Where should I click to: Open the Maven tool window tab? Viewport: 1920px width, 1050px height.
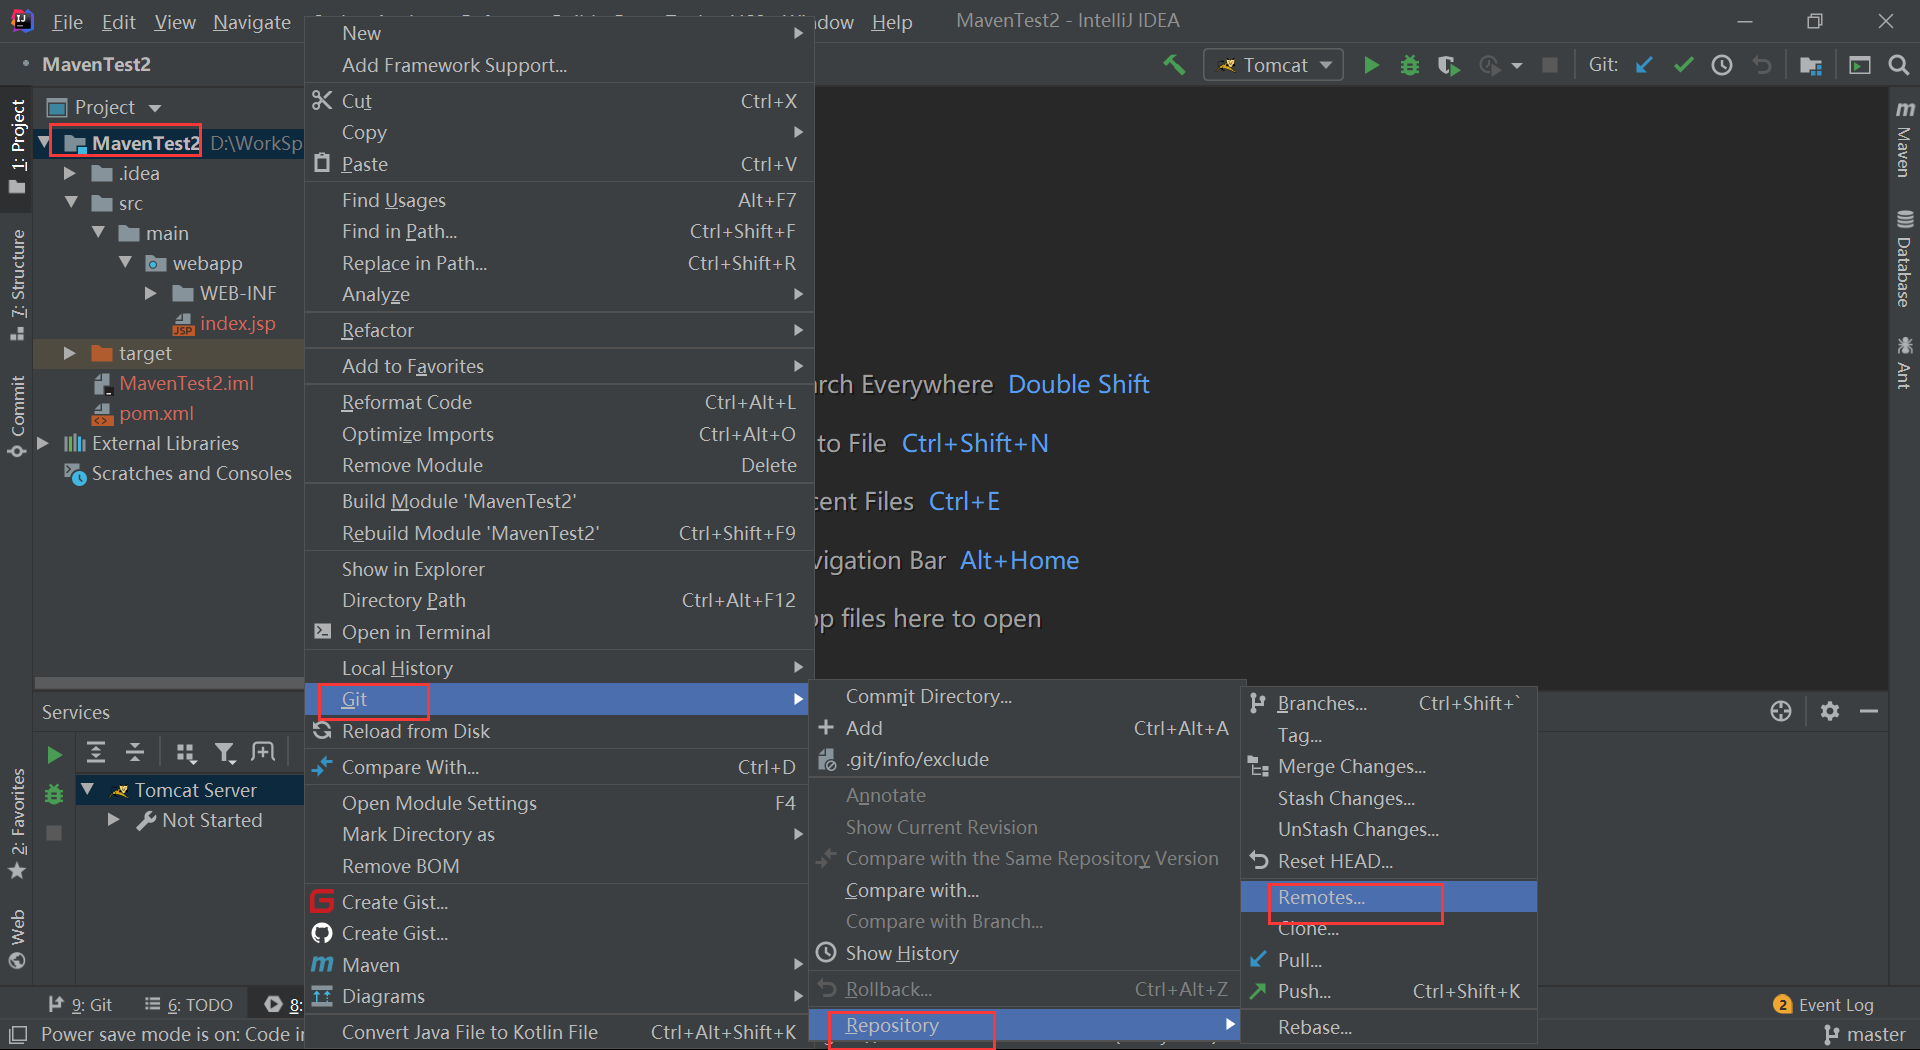pyautogui.click(x=1904, y=139)
